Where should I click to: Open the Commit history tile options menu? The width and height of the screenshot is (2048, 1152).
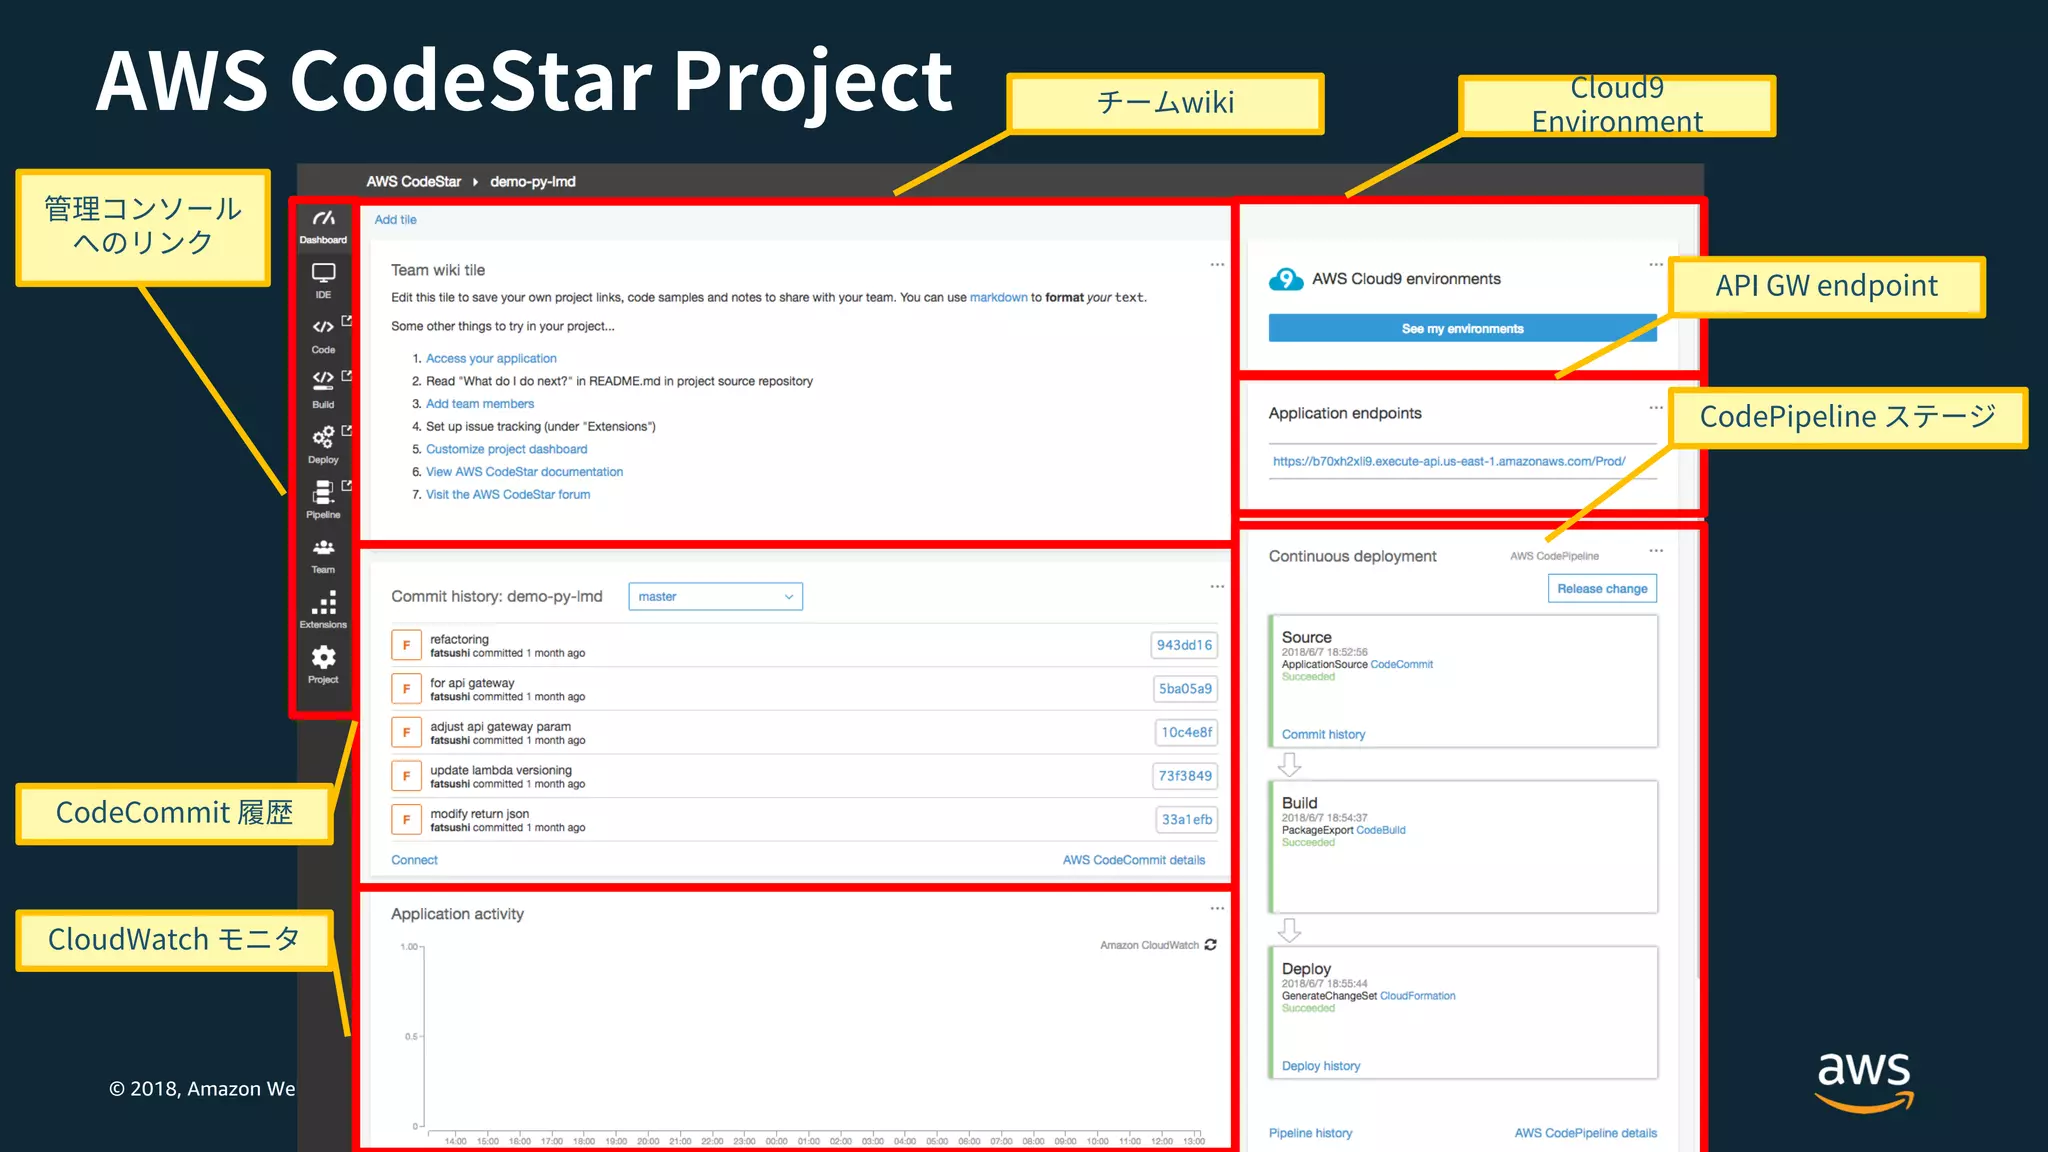coord(1217,587)
